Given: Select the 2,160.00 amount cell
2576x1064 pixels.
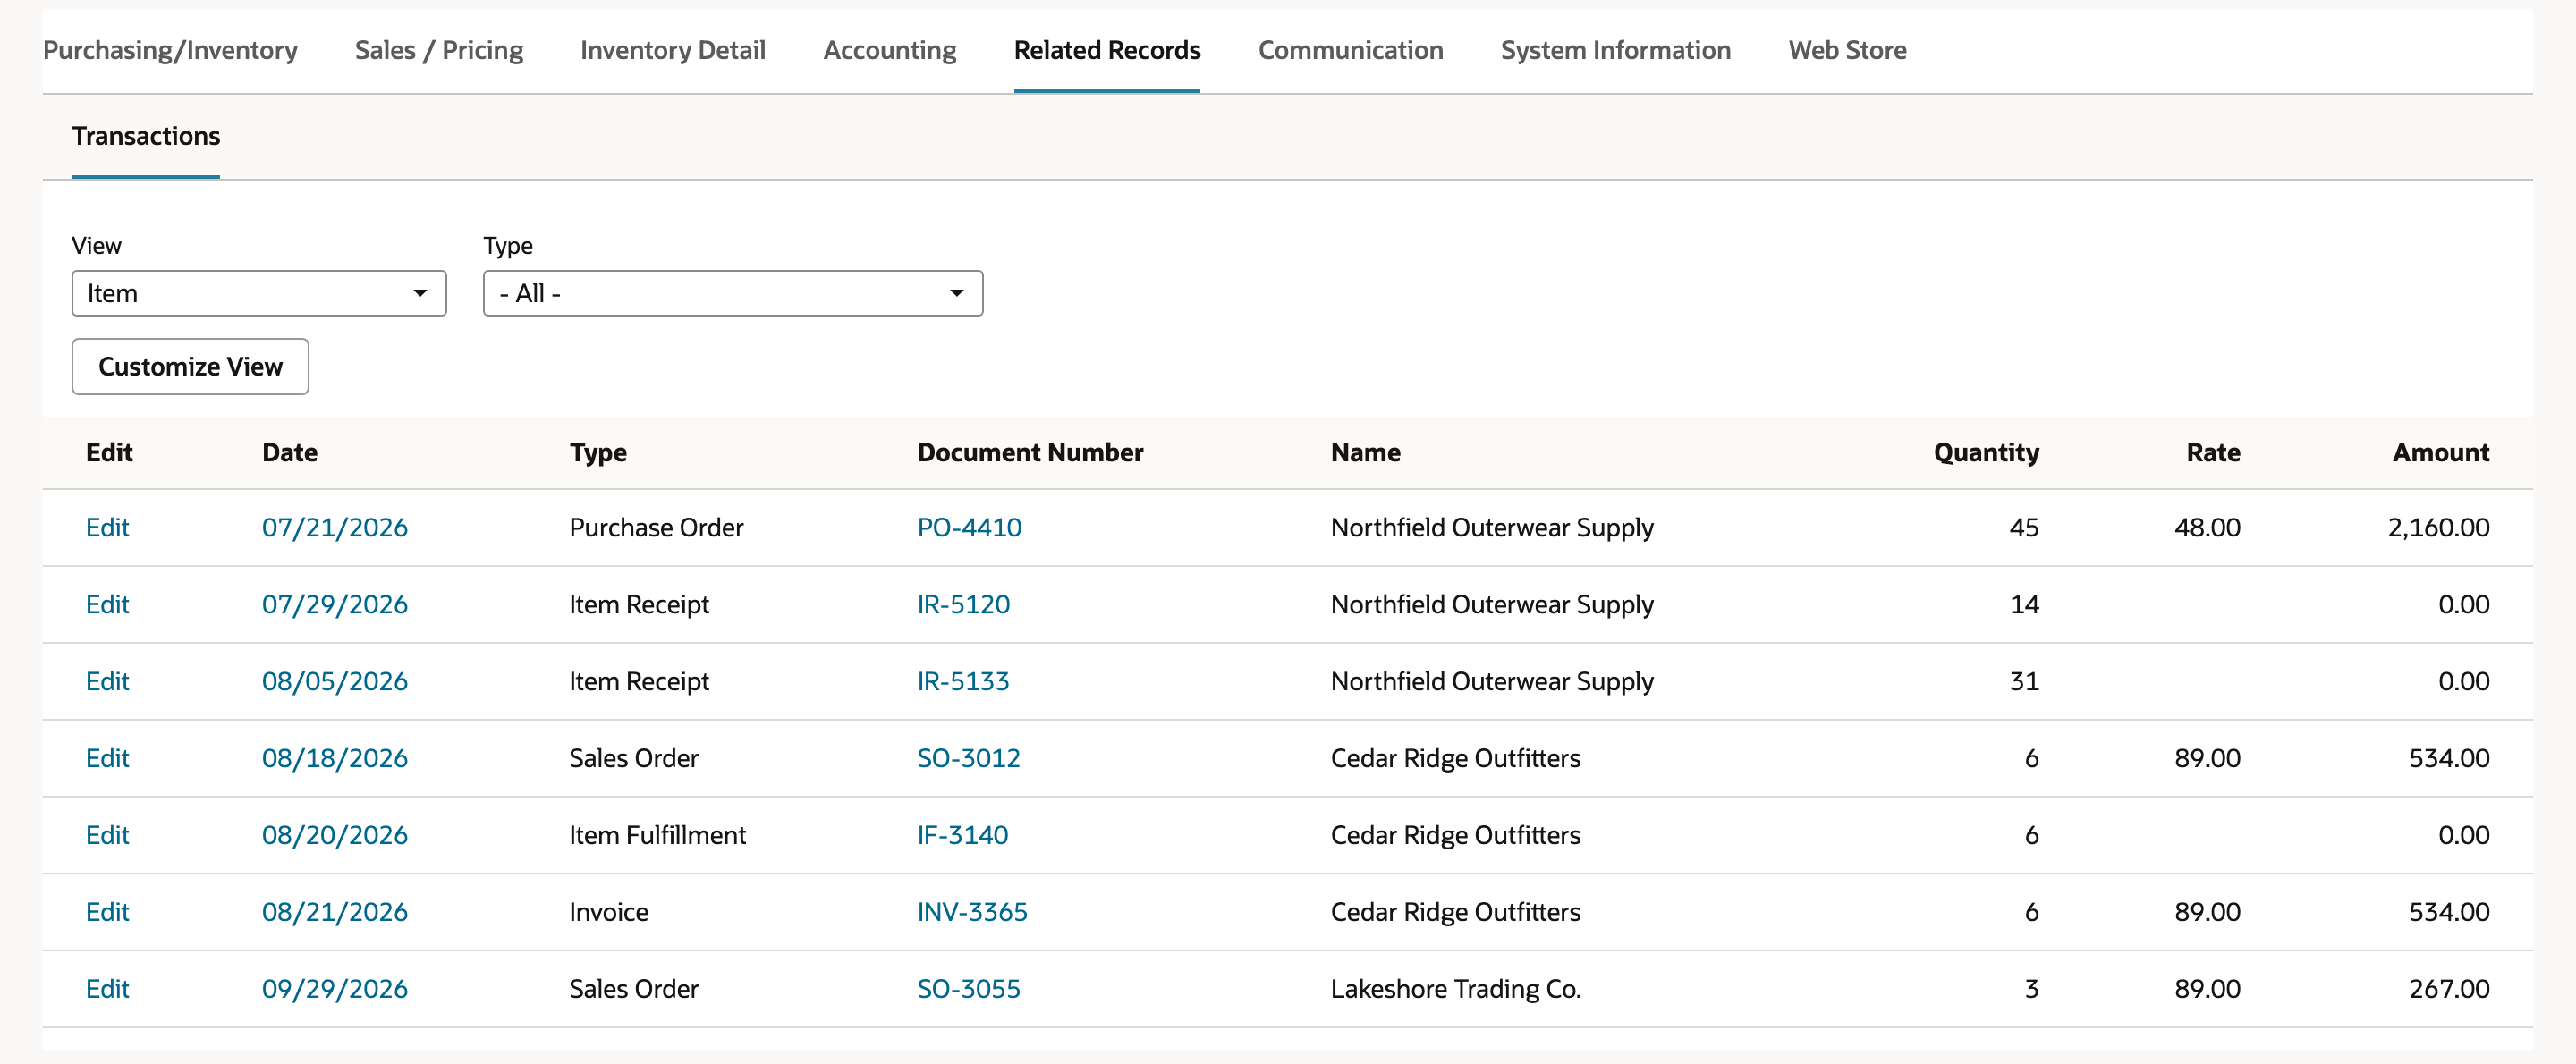Looking at the screenshot, I should pos(2438,527).
